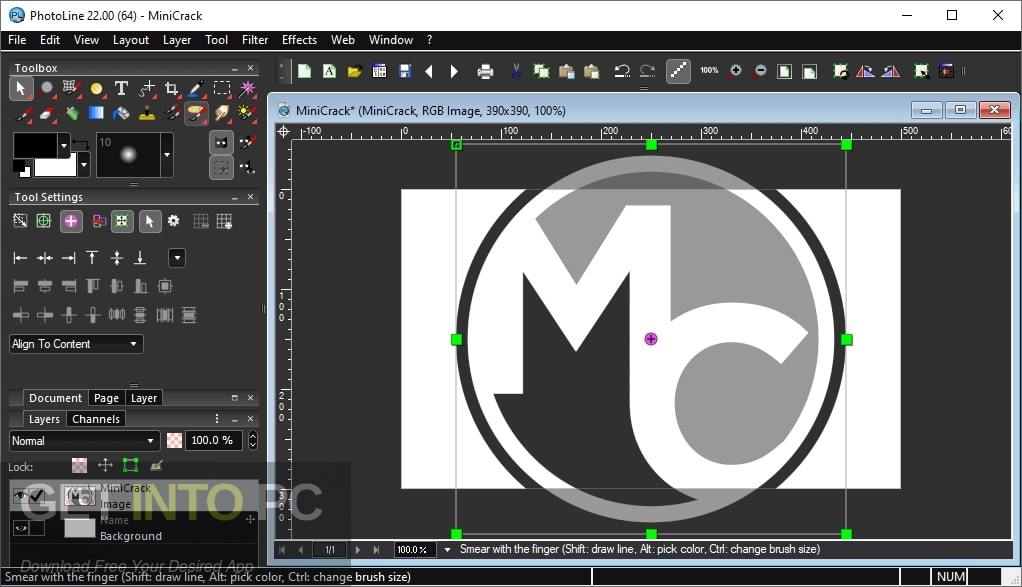Image resolution: width=1022 pixels, height=587 pixels.
Task: Open the Normal blend mode dropdown
Action: [x=84, y=441]
